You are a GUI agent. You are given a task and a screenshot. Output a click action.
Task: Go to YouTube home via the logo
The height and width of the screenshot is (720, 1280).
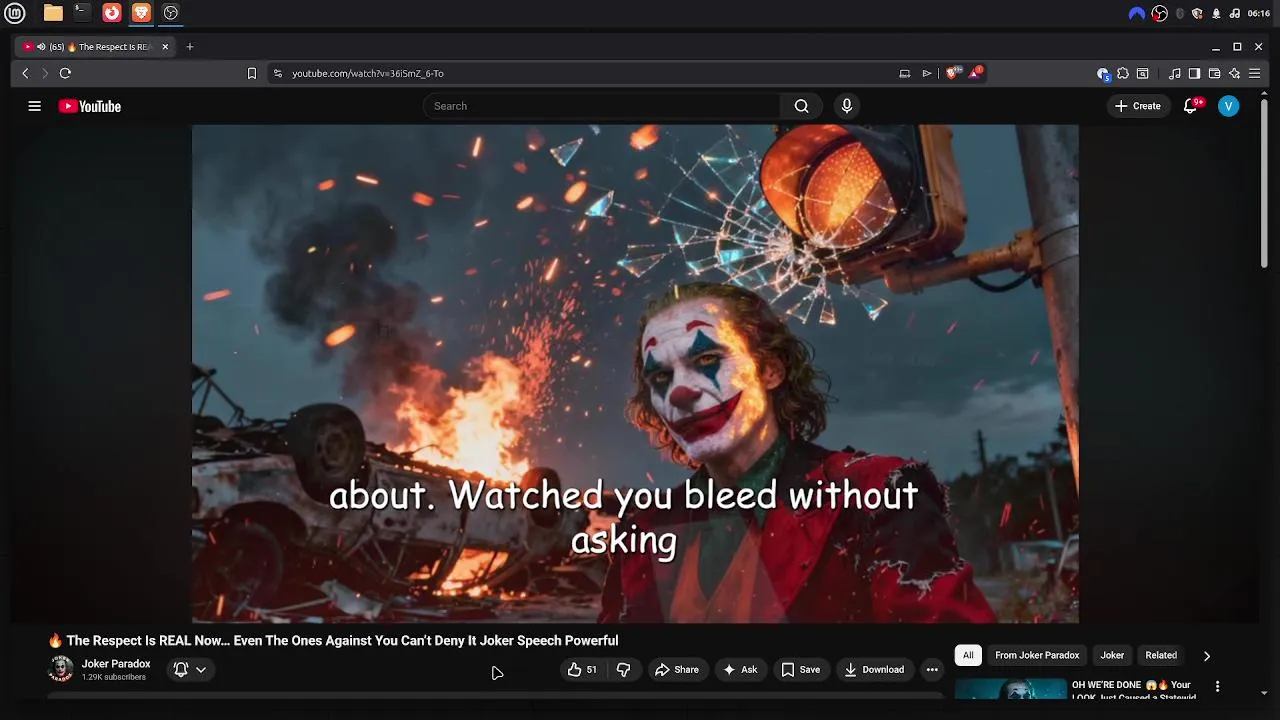[90, 106]
